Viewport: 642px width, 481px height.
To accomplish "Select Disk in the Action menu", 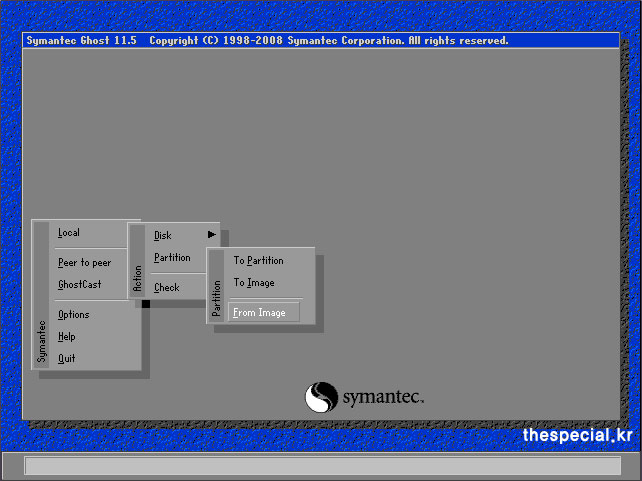I will point(163,235).
